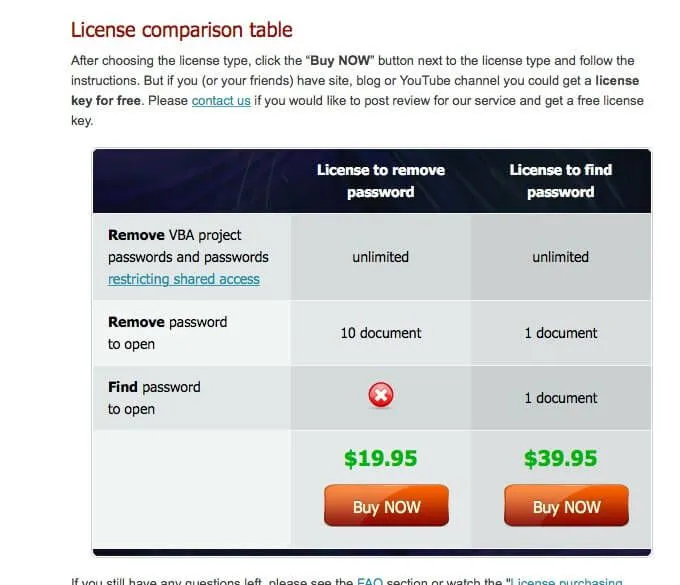Click Buy NOW under $19.95

[x=386, y=506]
